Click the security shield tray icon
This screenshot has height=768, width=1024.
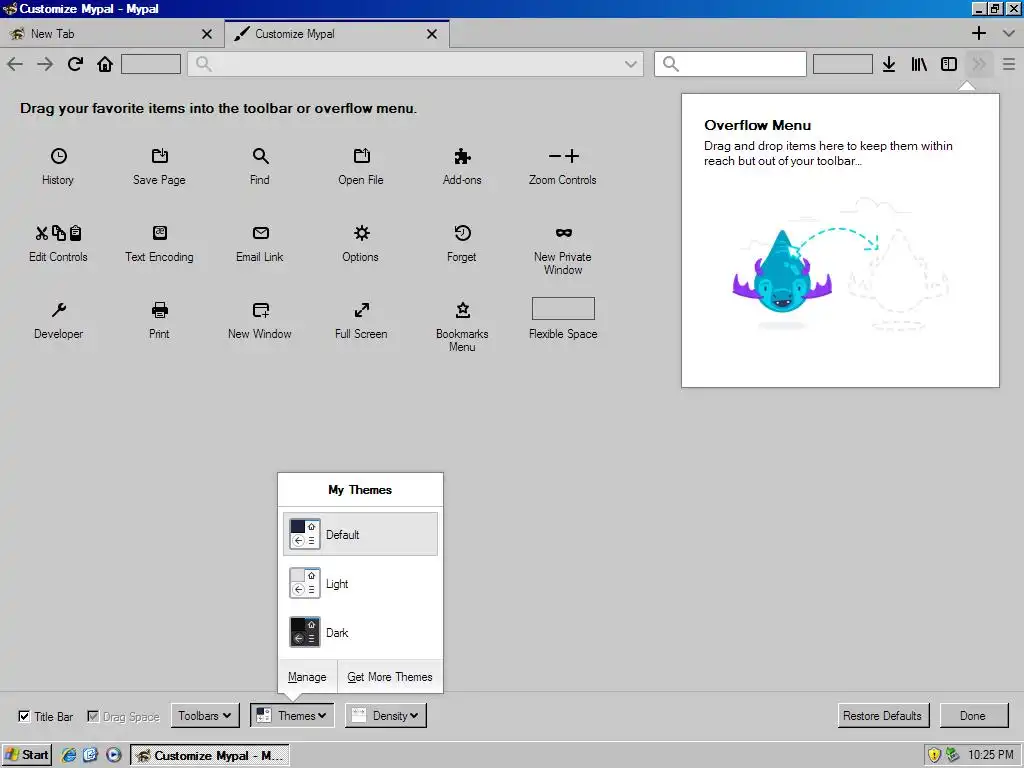(x=935, y=755)
